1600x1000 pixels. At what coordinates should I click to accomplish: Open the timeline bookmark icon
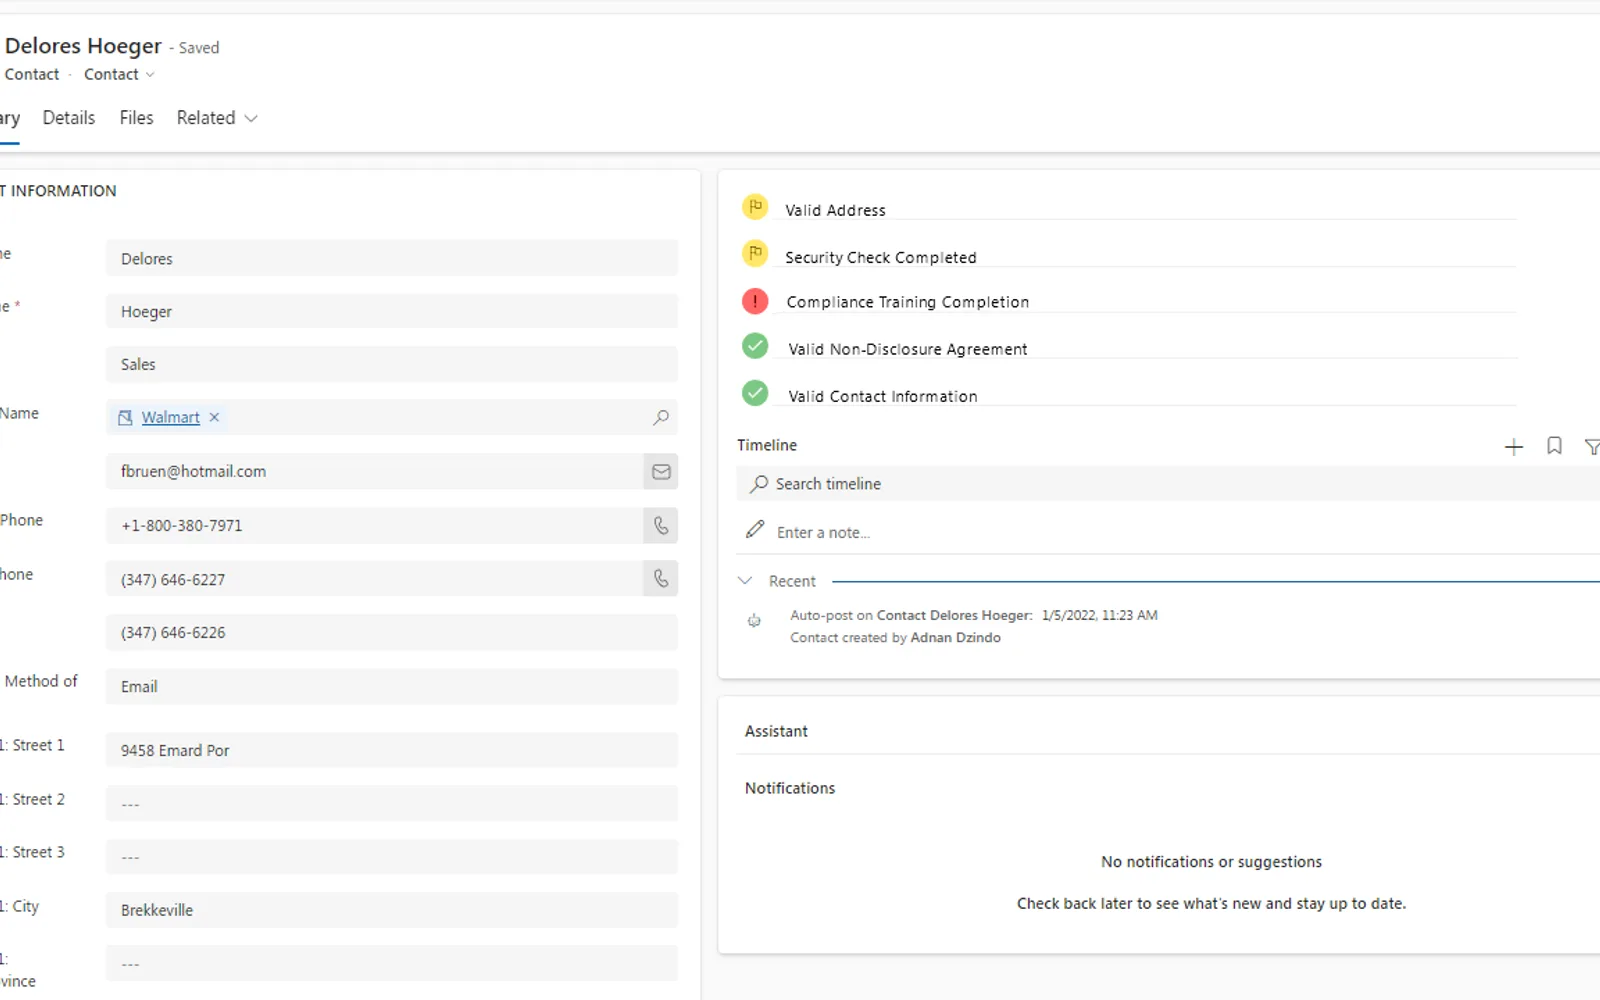click(x=1554, y=446)
